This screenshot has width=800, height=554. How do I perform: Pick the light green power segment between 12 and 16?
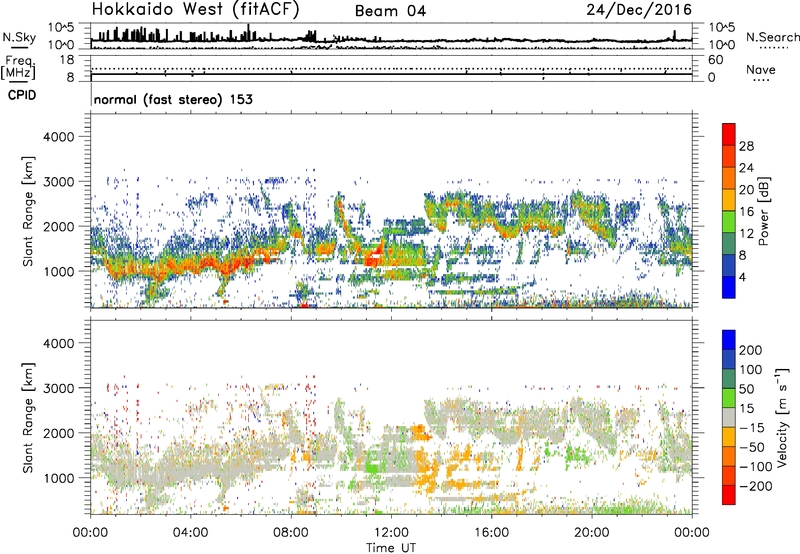coord(729,222)
